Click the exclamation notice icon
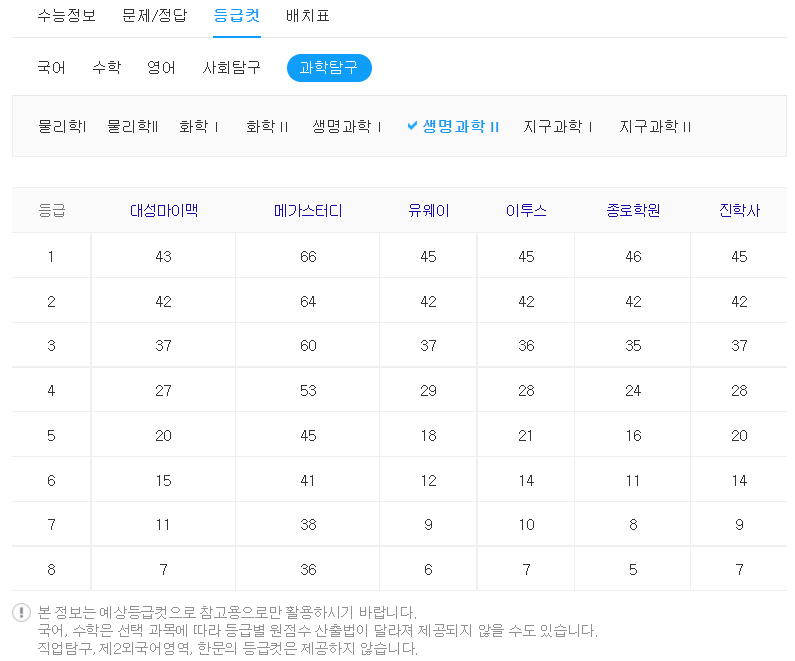Screen dimensions: 795x661 [21, 612]
